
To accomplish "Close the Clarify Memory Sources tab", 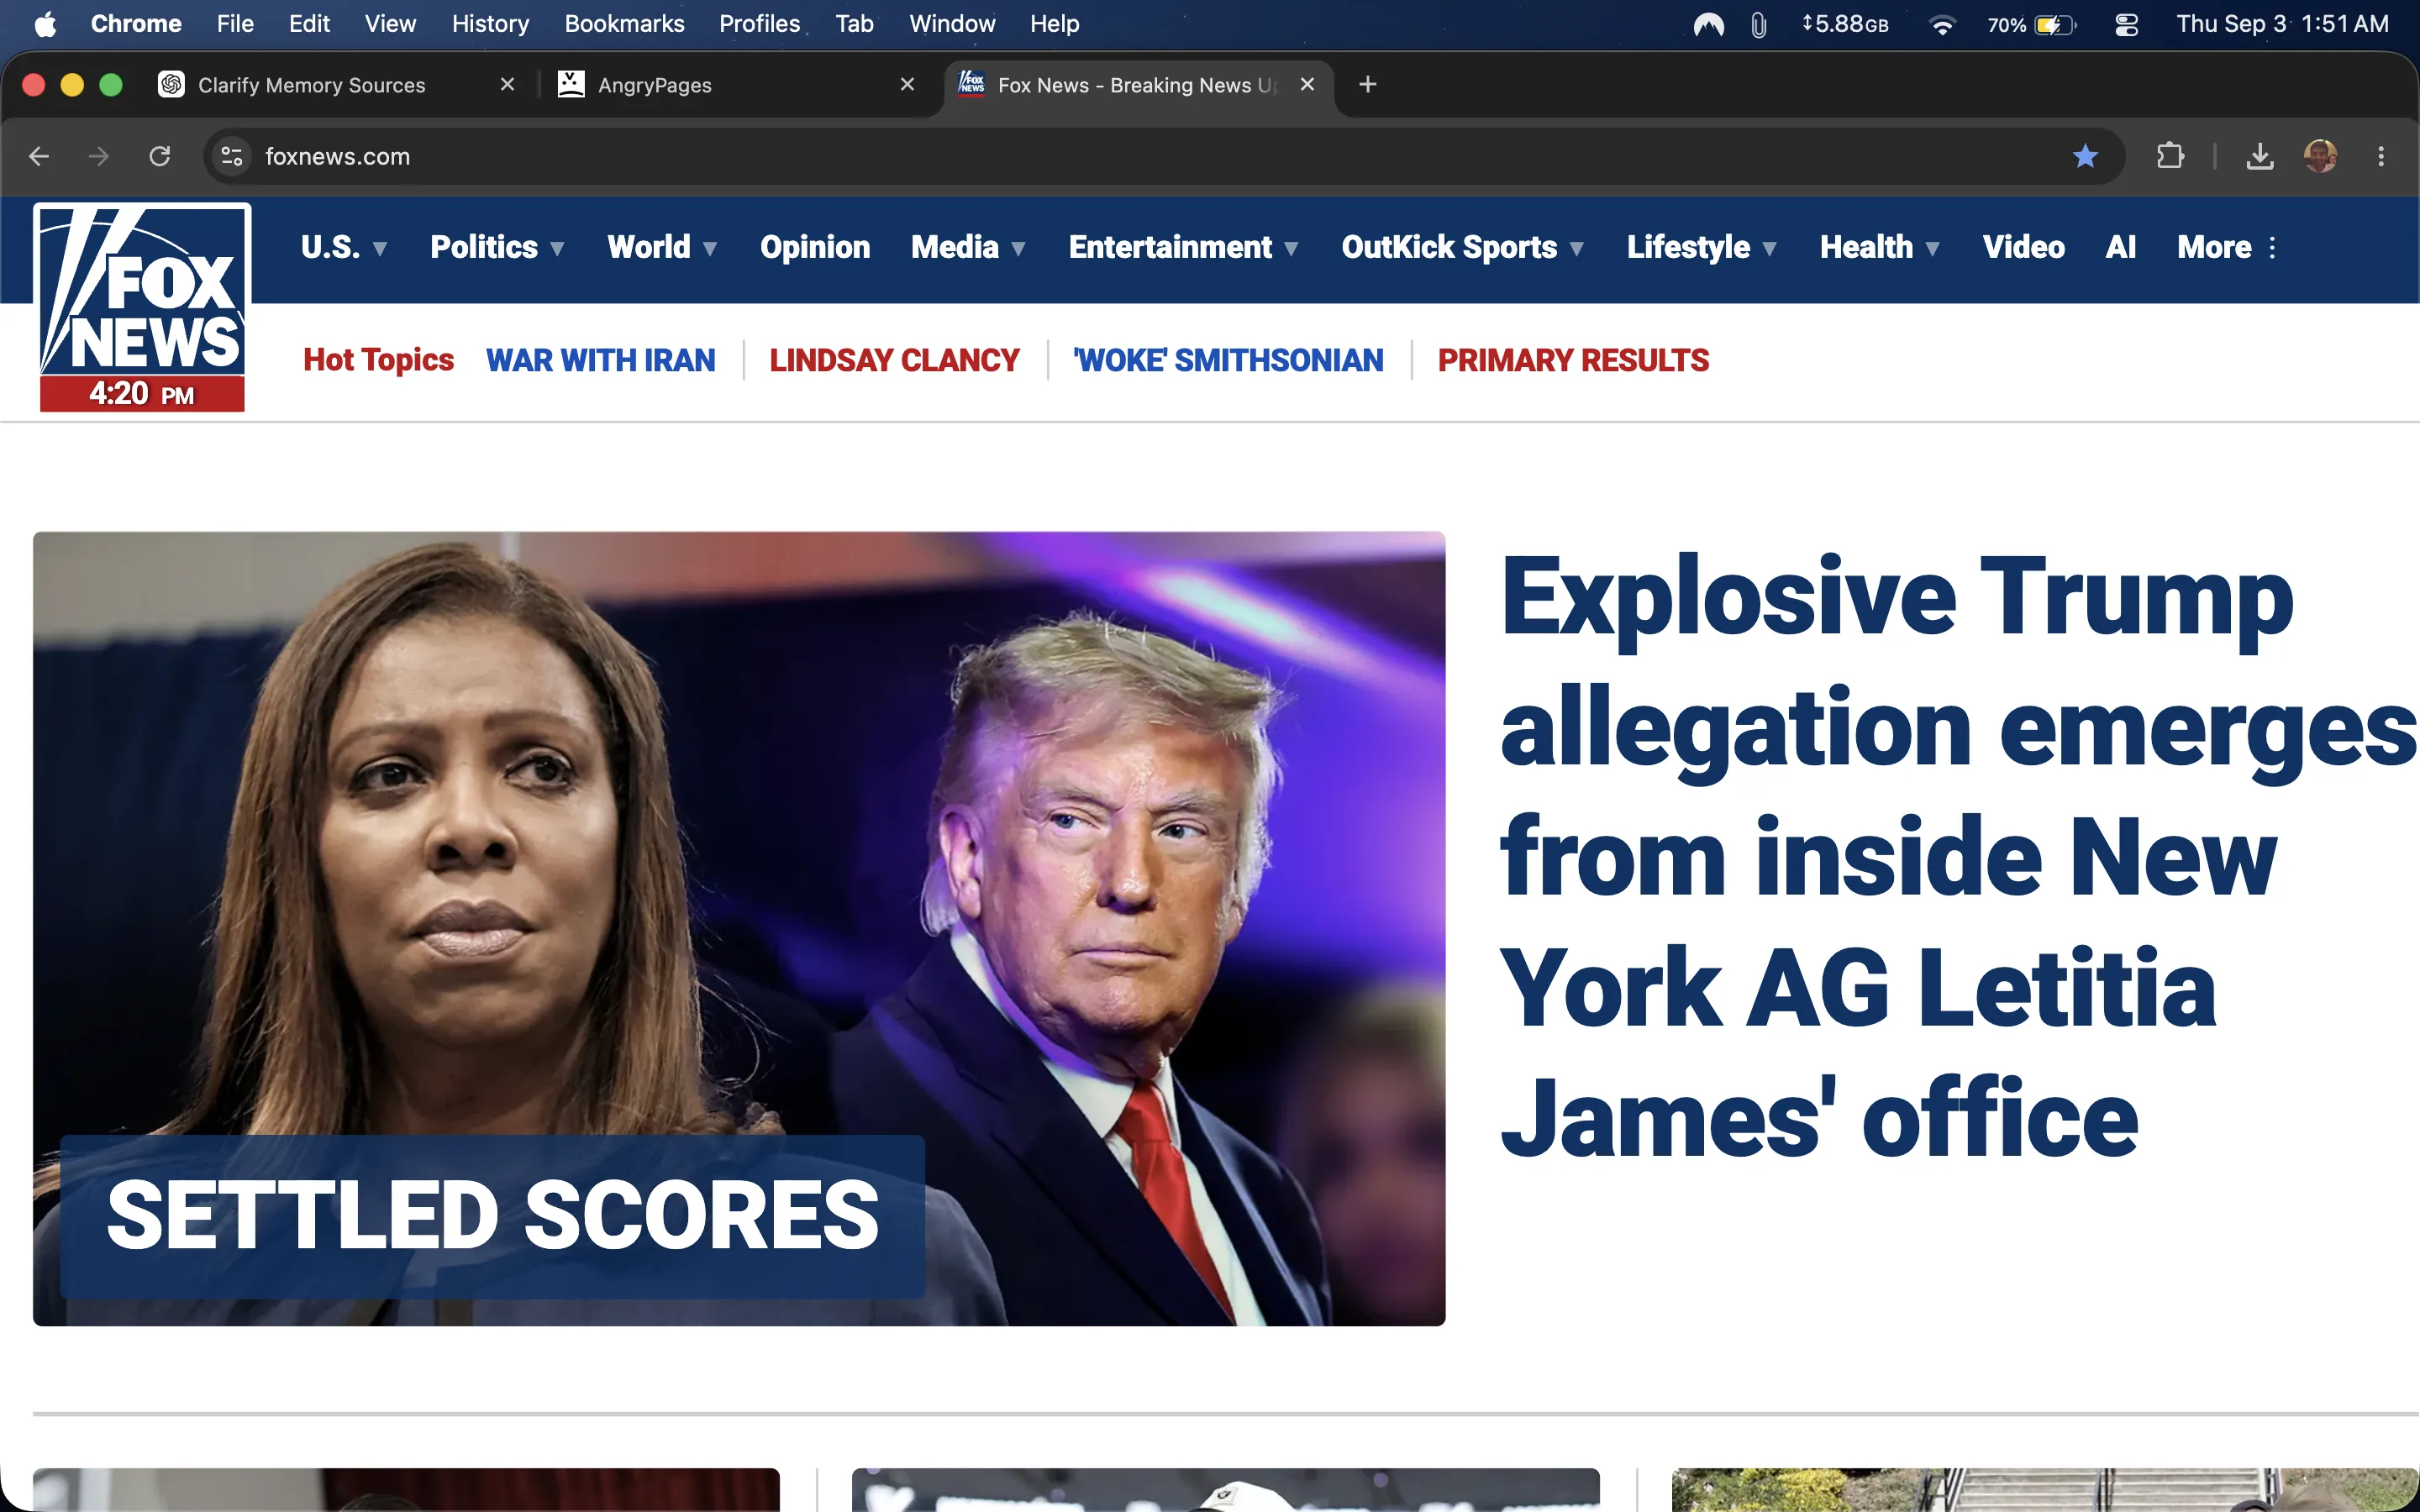I will (x=507, y=85).
